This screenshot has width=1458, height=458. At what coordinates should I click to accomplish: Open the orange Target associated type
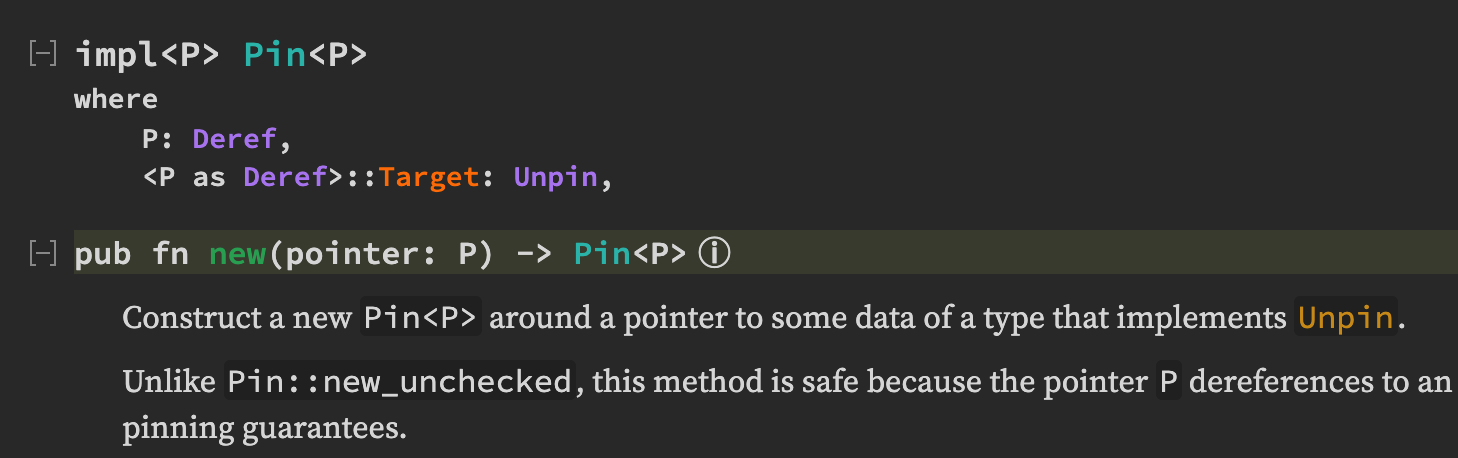pyautogui.click(x=429, y=178)
